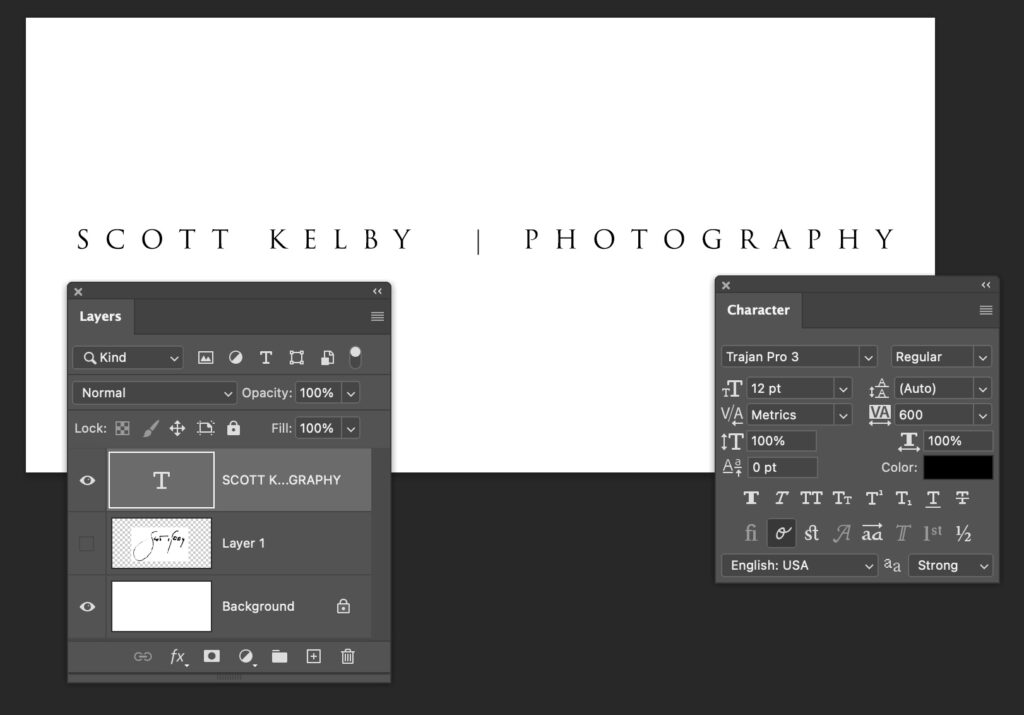The image size is (1024, 715).
Task: Filter layers by pixel layer icon
Action: (206, 357)
